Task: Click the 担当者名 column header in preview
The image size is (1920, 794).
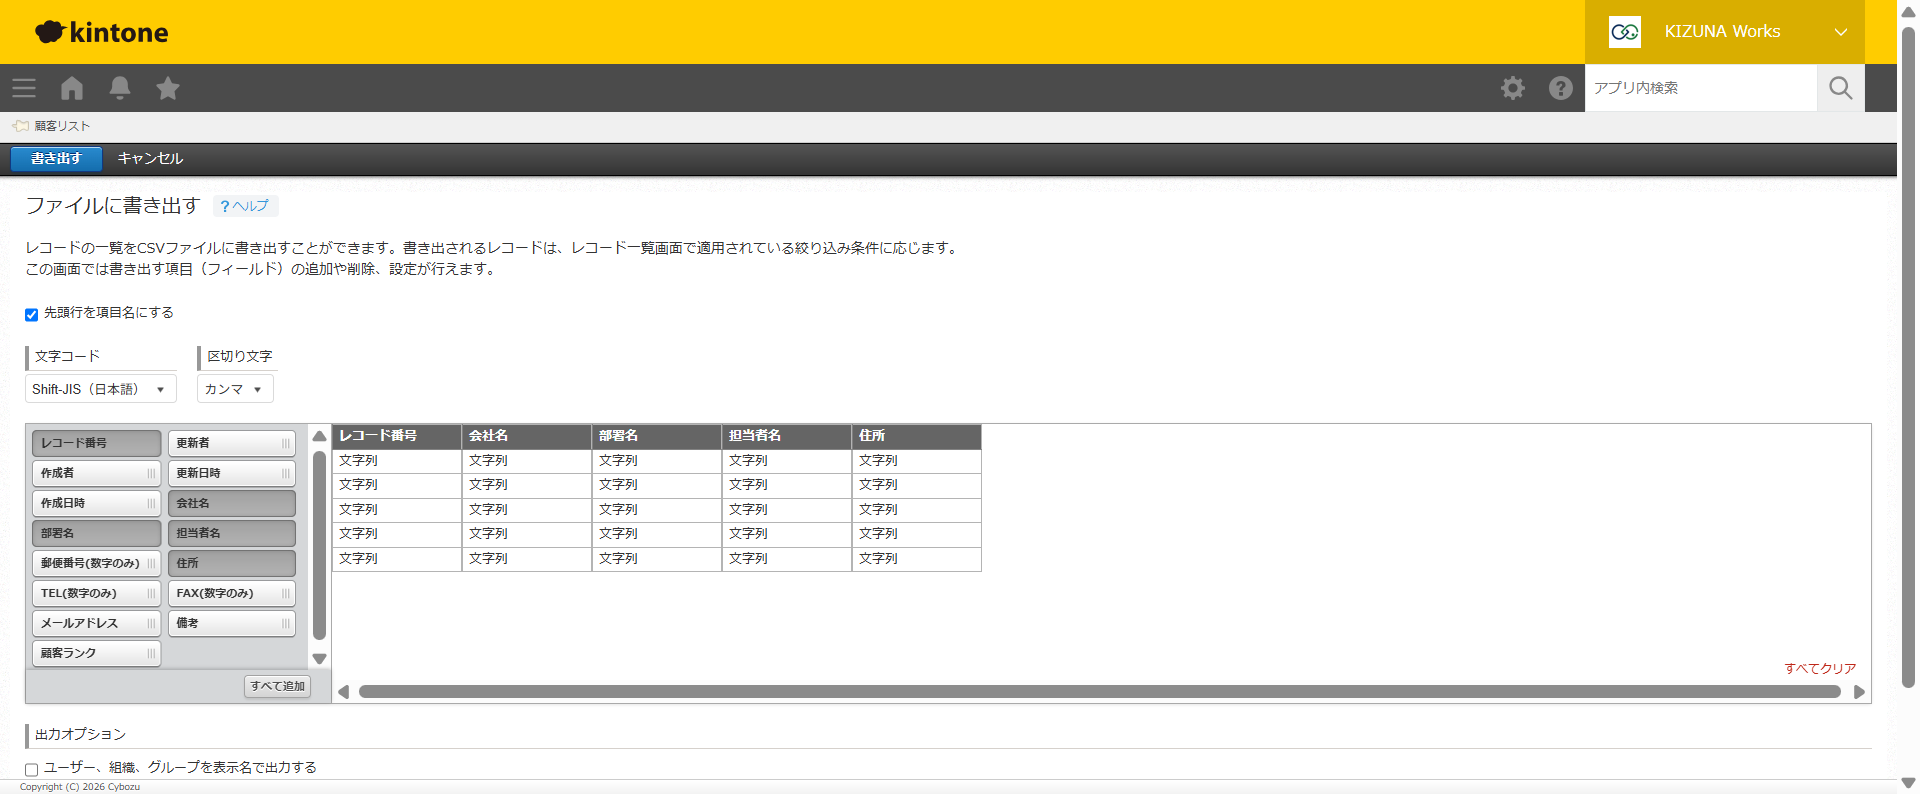Action: tap(787, 436)
